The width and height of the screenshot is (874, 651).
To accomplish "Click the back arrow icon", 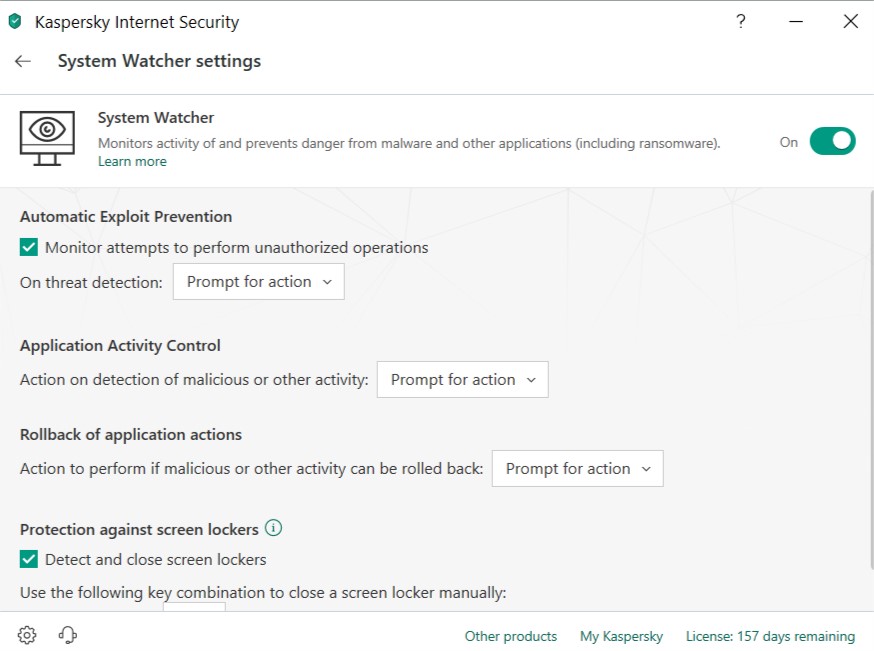I will [23, 61].
